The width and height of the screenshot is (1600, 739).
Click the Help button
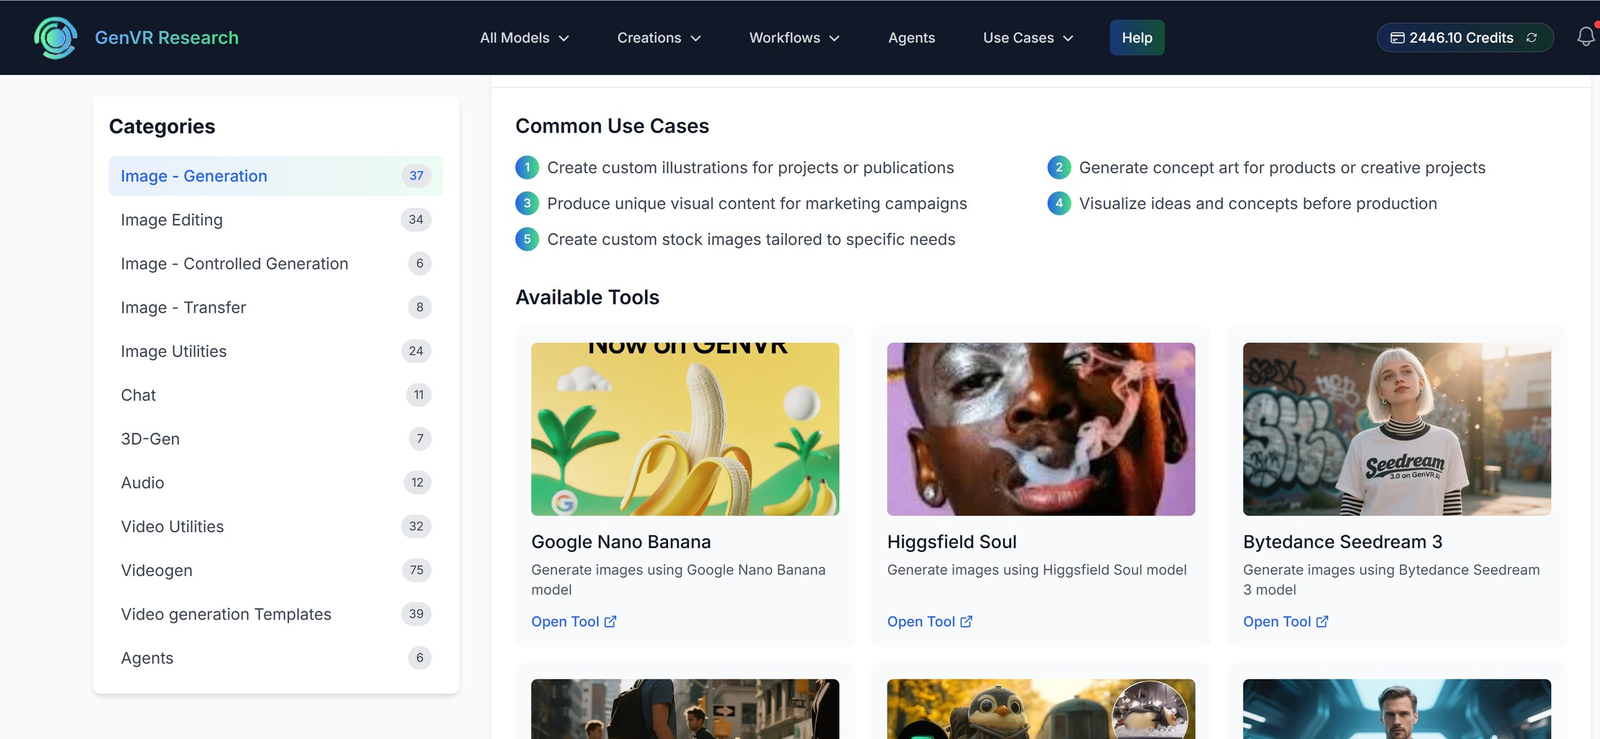(1137, 38)
